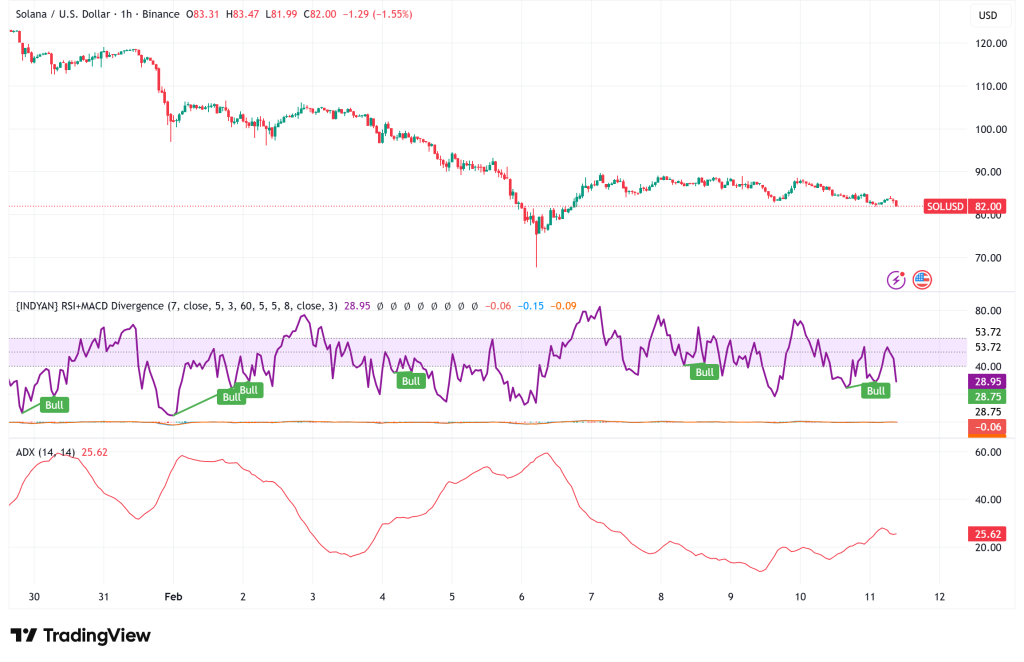Click the purple 28.95 RSI value tag
Screen dimensions: 1024x662
click(987, 382)
